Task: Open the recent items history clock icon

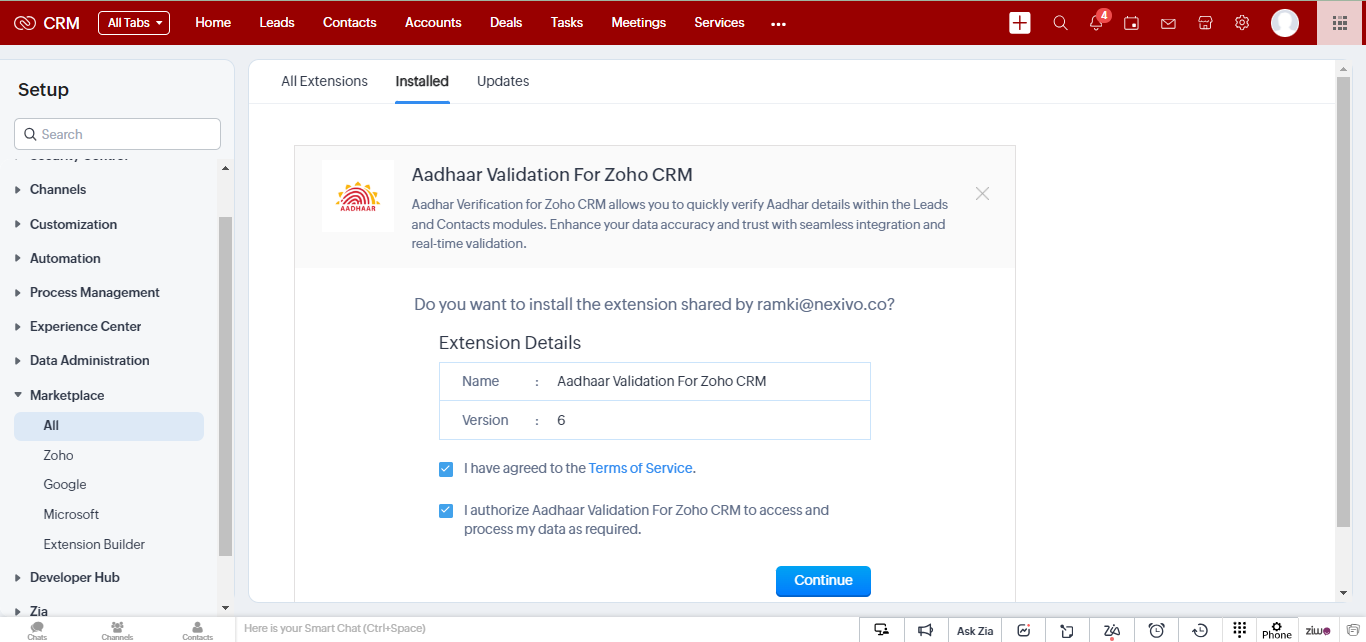Action: click(x=1200, y=630)
